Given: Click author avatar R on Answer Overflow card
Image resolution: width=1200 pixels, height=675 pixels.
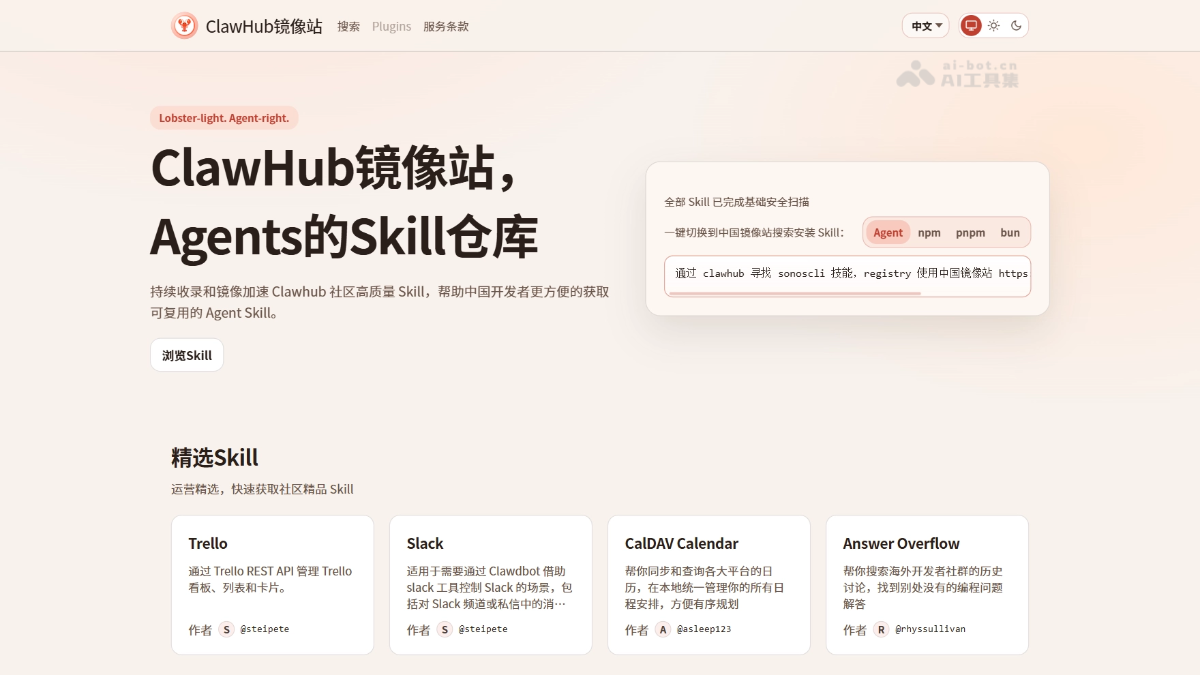Looking at the screenshot, I should tap(881, 629).
